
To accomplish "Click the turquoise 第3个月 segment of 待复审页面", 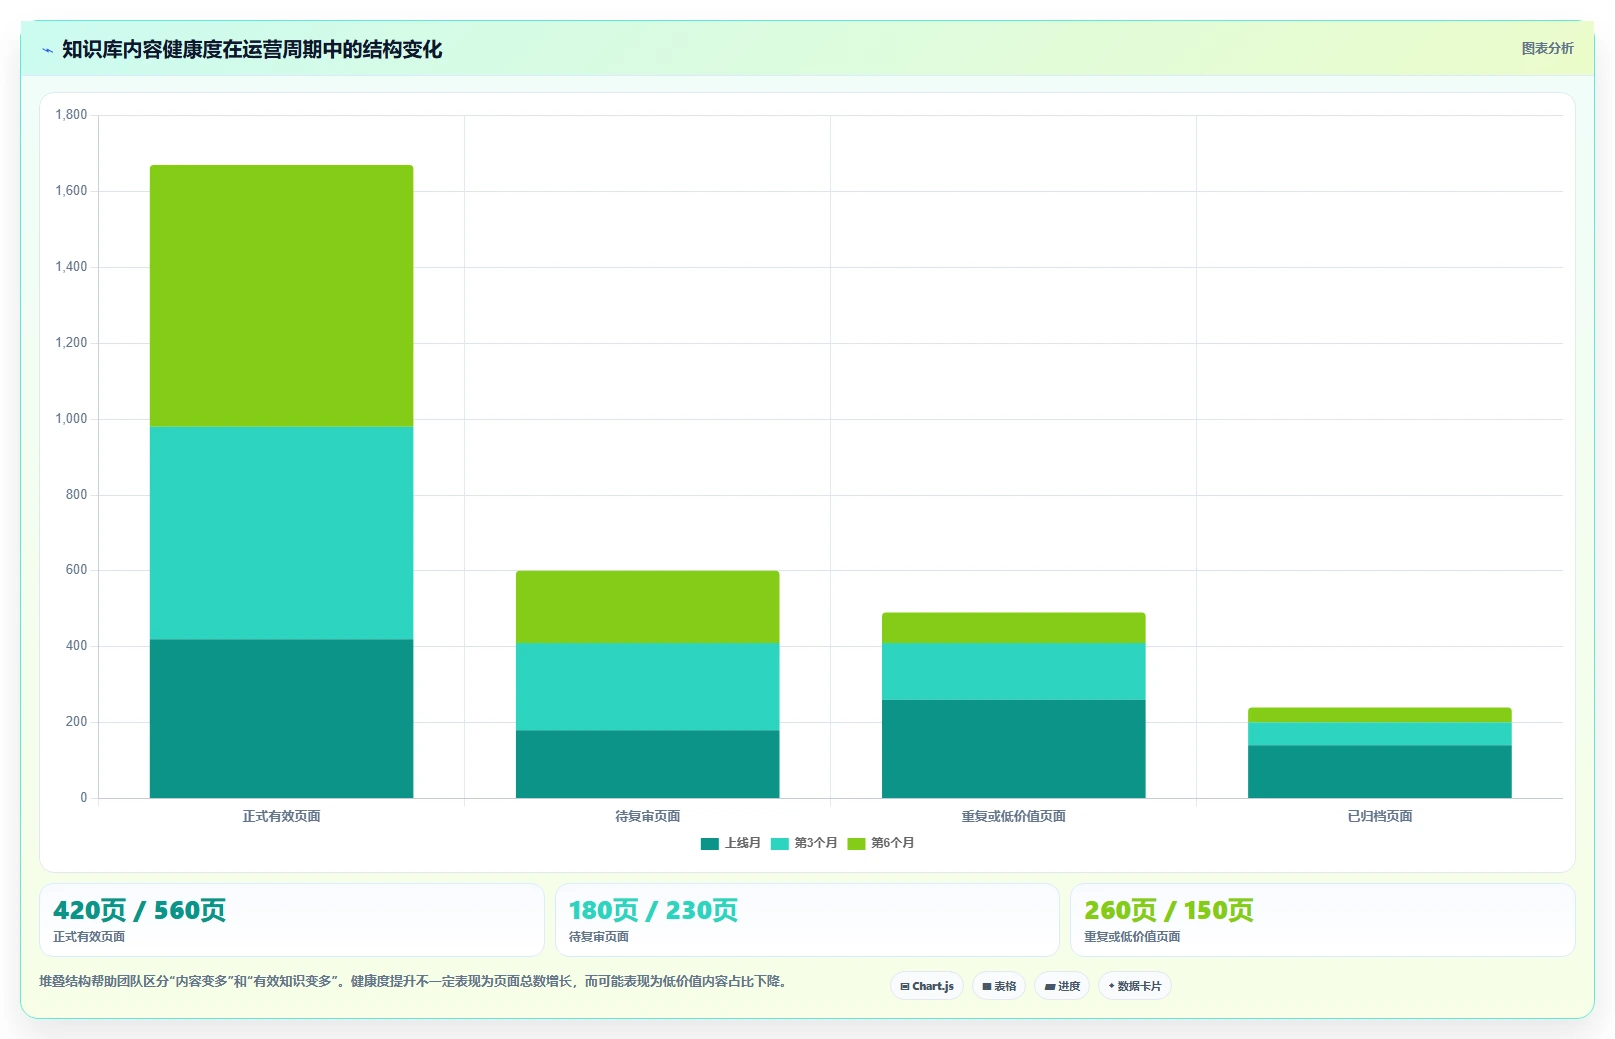I will (647, 686).
